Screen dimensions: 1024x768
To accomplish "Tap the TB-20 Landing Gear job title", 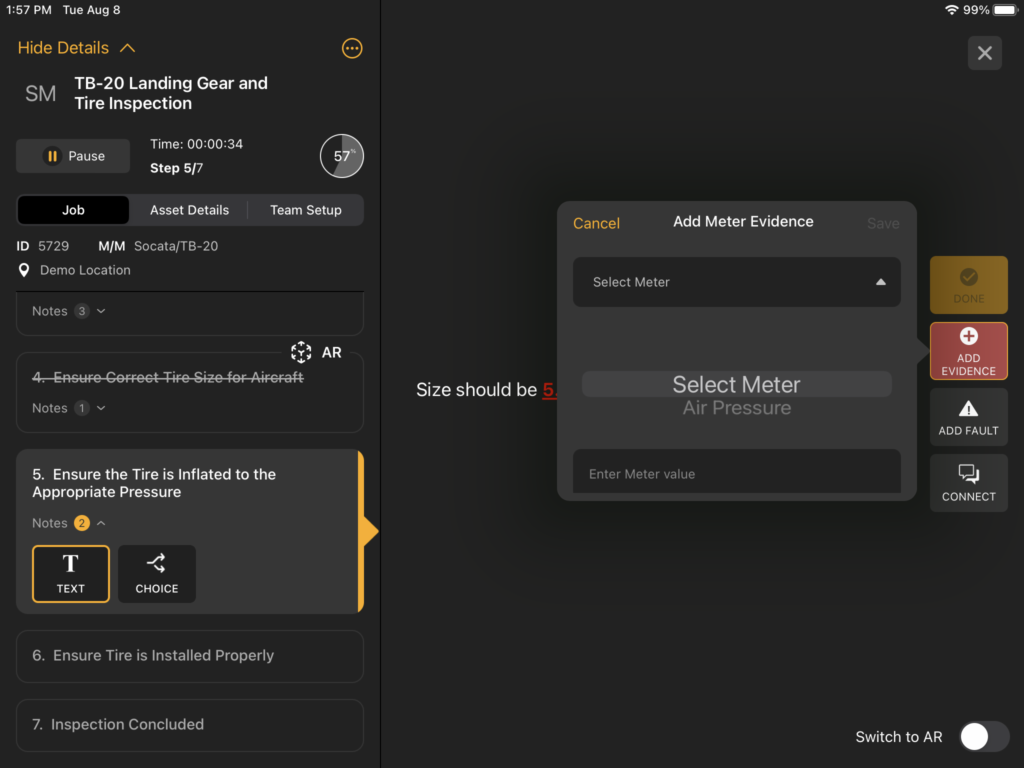I will tap(170, 93).
